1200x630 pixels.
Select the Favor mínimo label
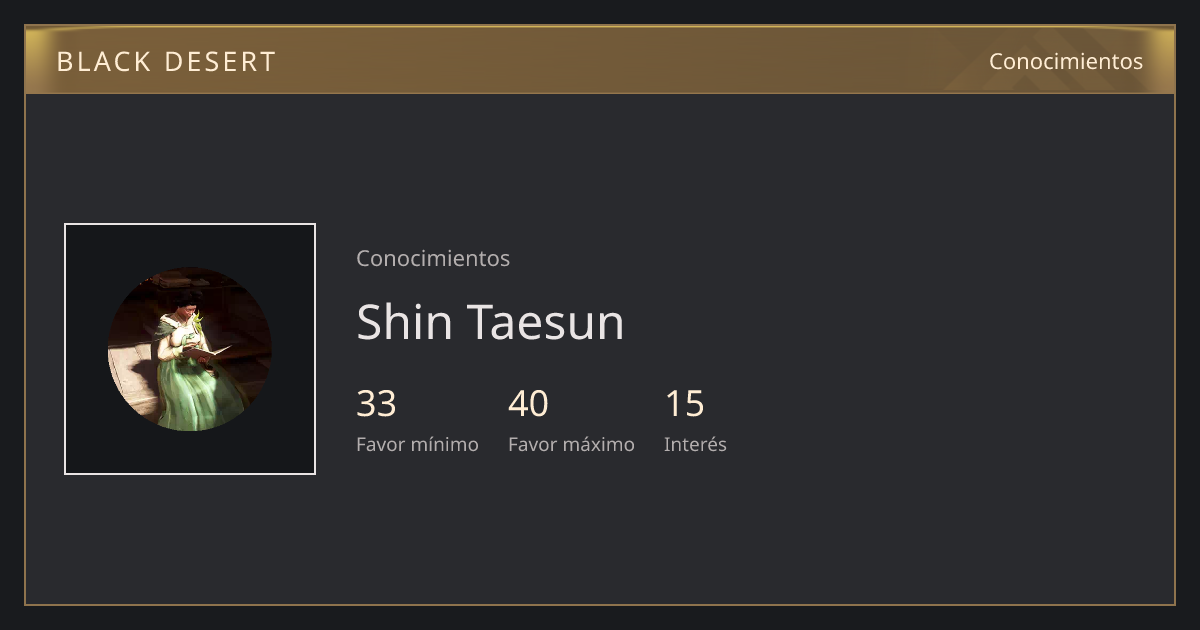tap(417, 444)
